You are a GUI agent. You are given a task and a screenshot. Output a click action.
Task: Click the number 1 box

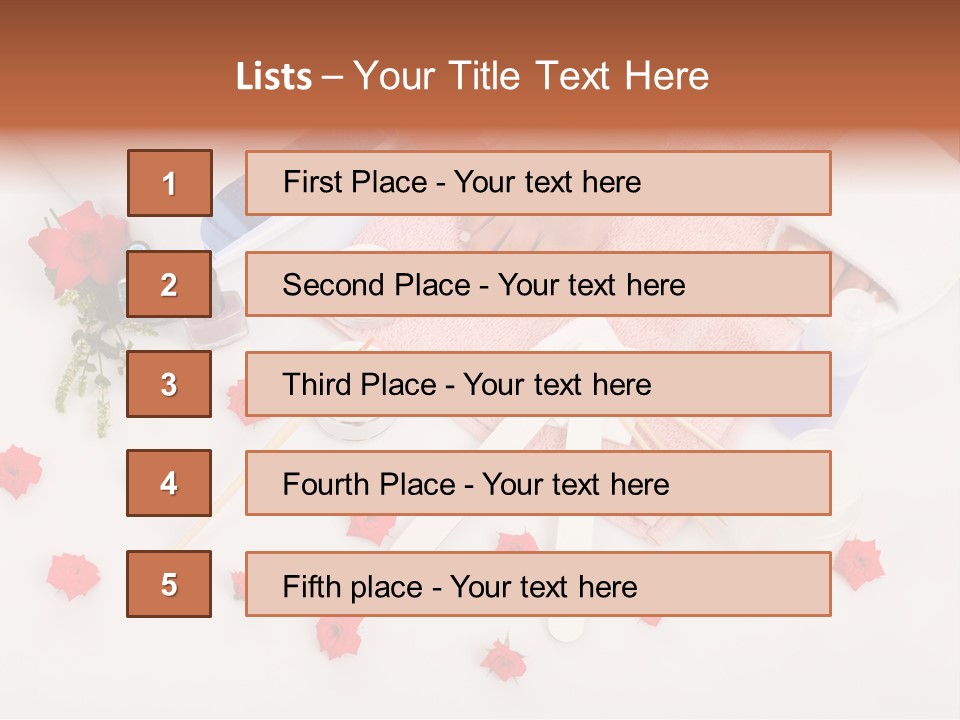point(170,183)
